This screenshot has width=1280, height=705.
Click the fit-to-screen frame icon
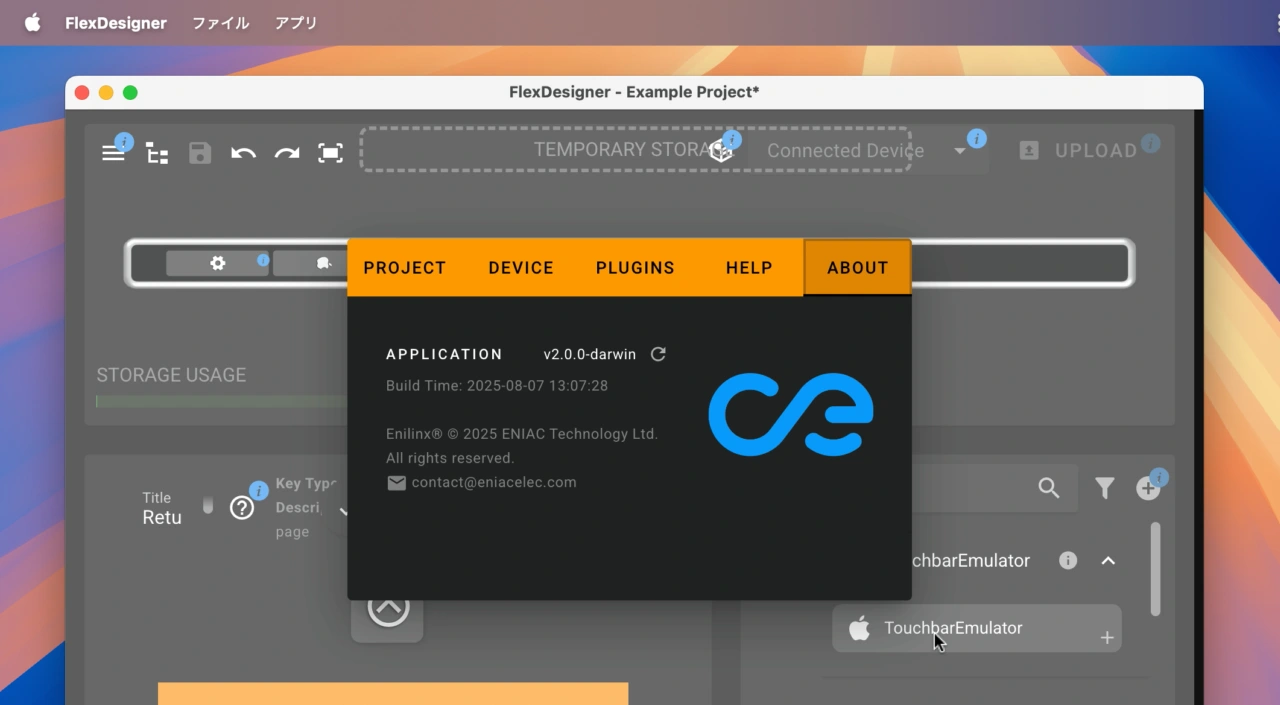coord(330,152)
